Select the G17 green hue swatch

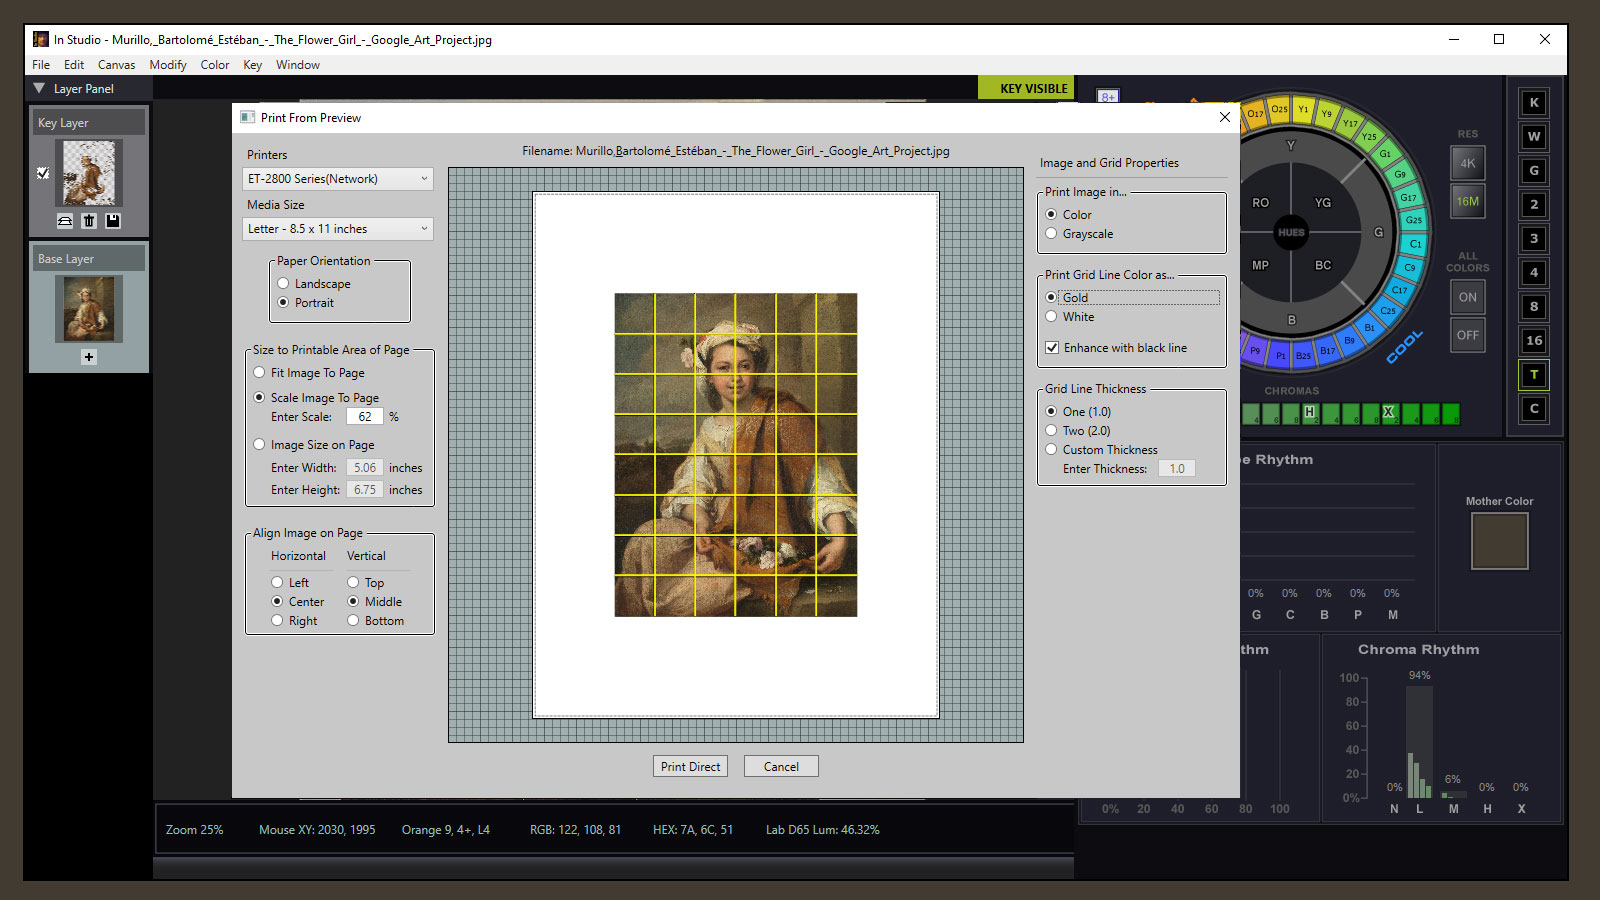(1408, 197)
